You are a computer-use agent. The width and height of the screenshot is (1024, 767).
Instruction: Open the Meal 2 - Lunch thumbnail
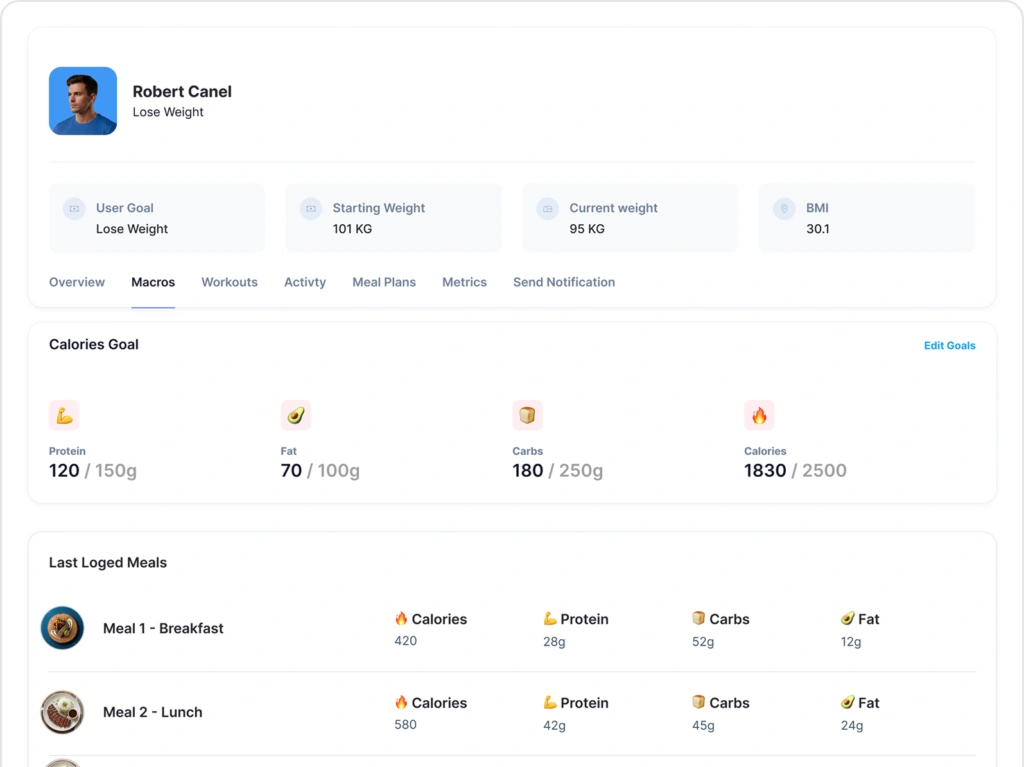(63, 712)
